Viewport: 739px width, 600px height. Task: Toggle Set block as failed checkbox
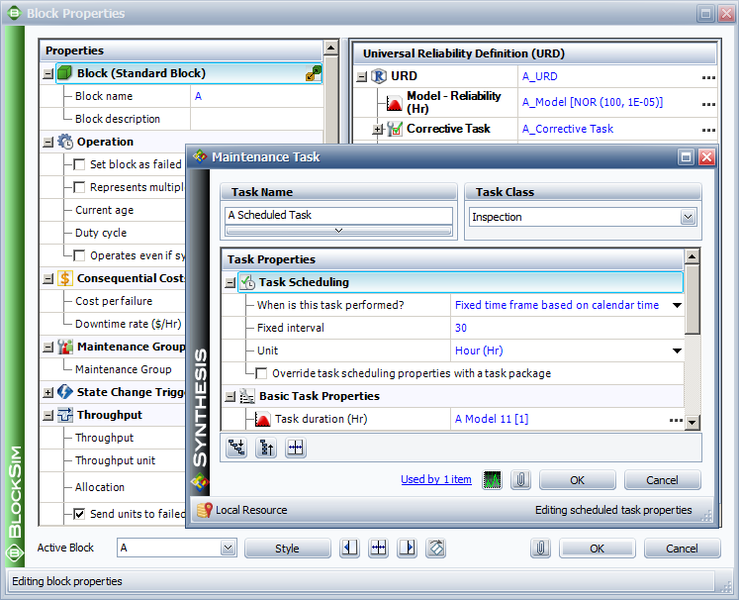[79, 164]
